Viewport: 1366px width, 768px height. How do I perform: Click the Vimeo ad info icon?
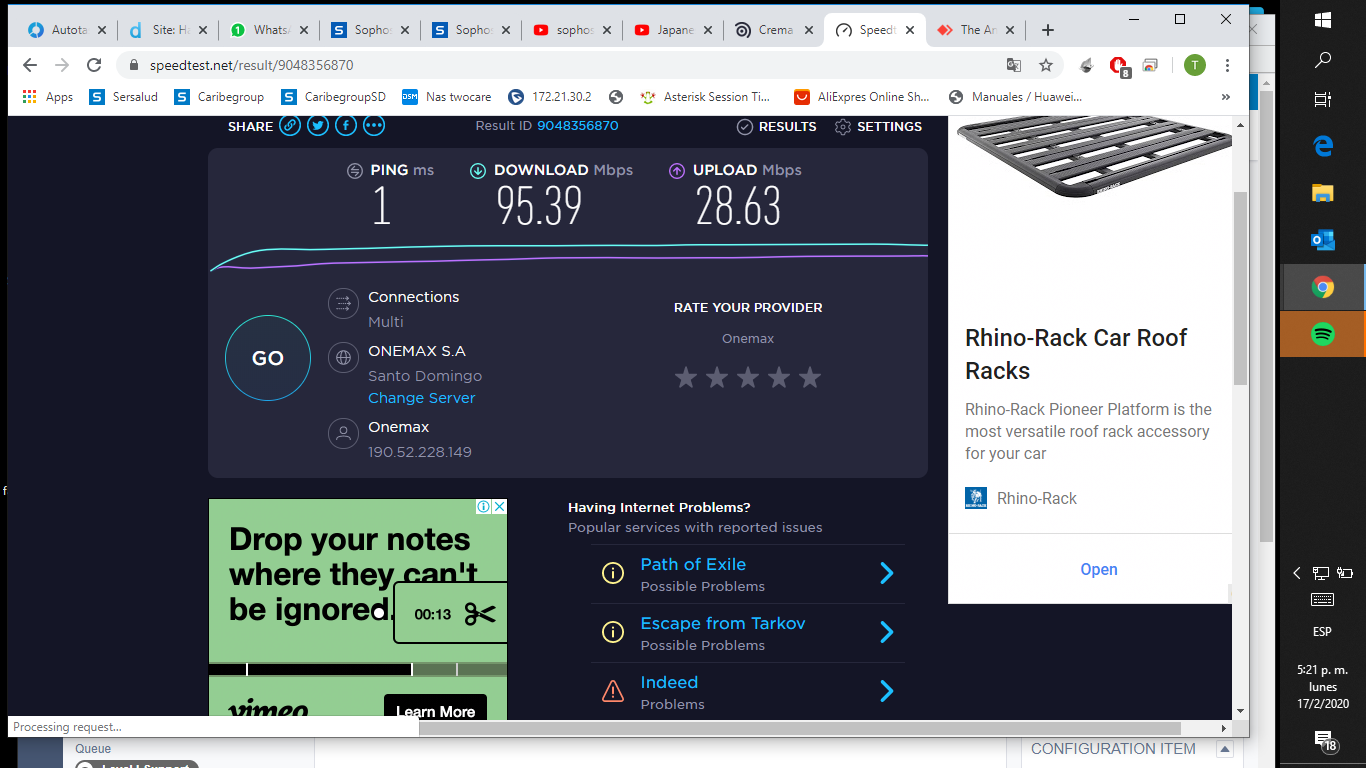(484, 507)
